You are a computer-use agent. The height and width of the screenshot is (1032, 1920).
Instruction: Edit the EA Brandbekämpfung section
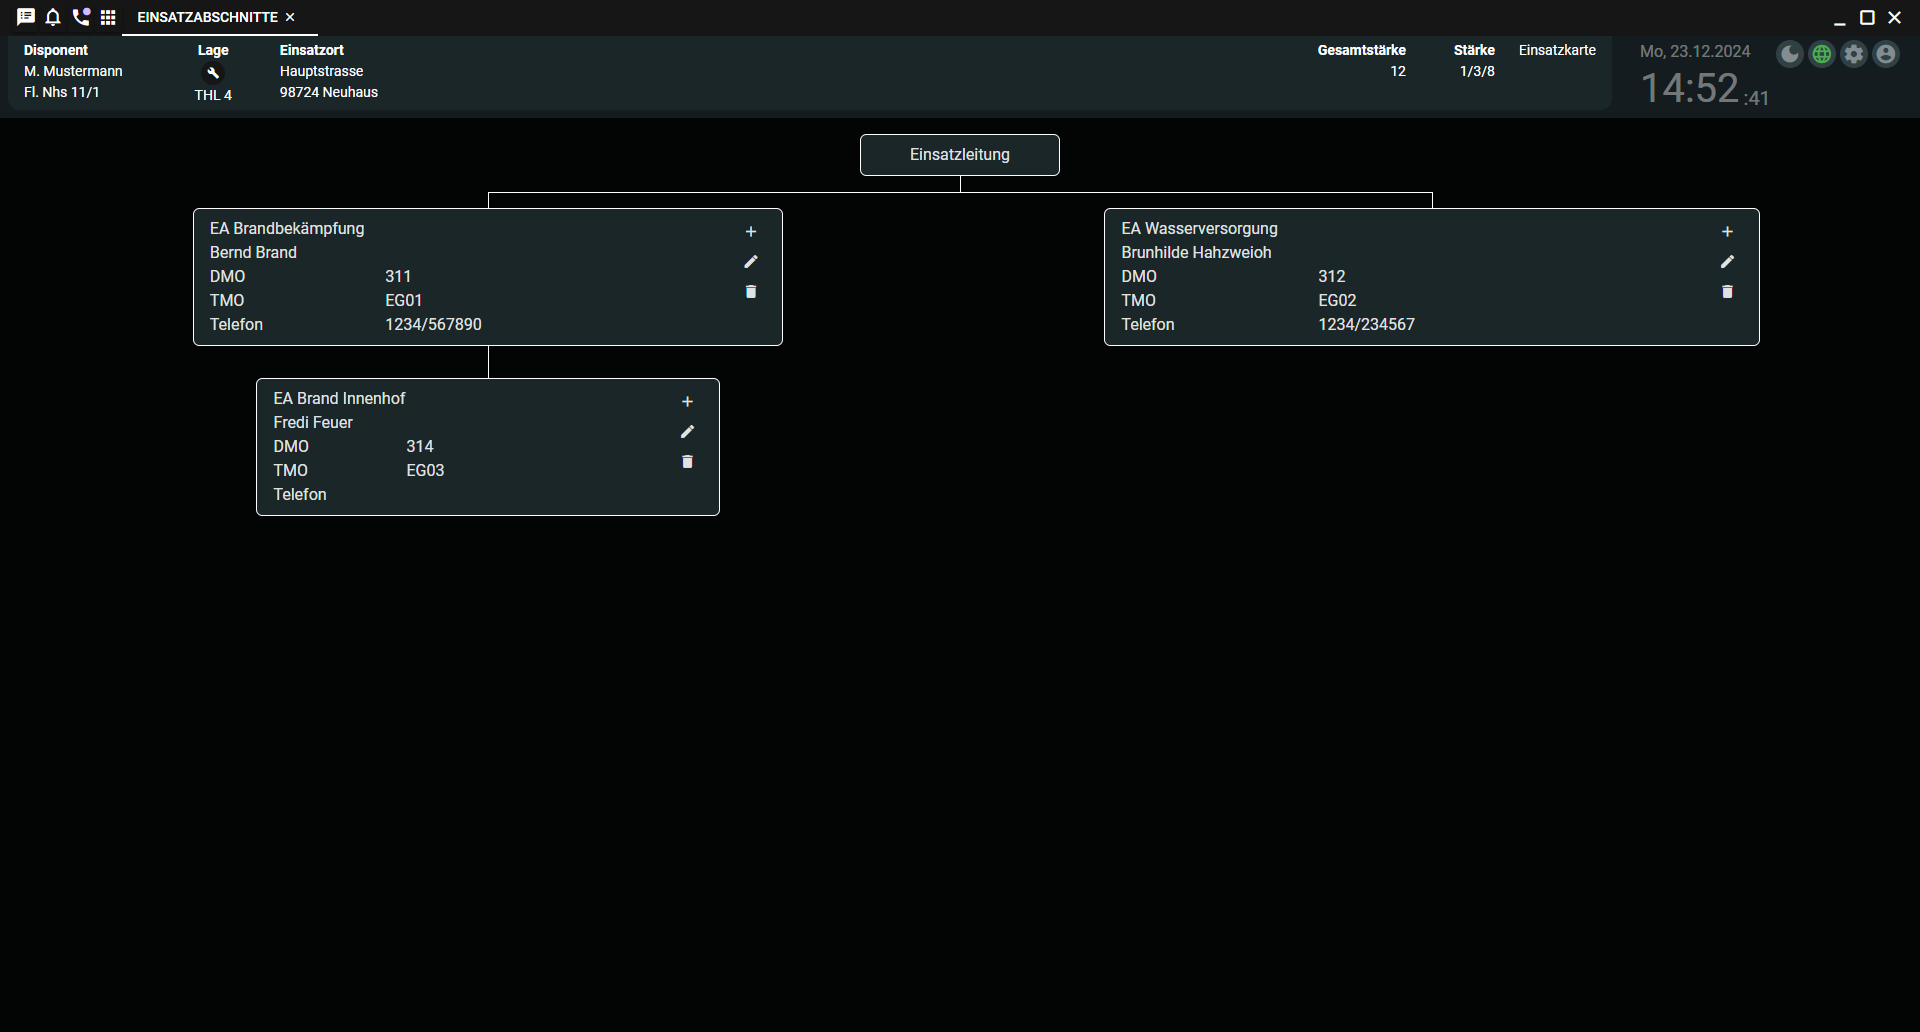pos(751,262)
